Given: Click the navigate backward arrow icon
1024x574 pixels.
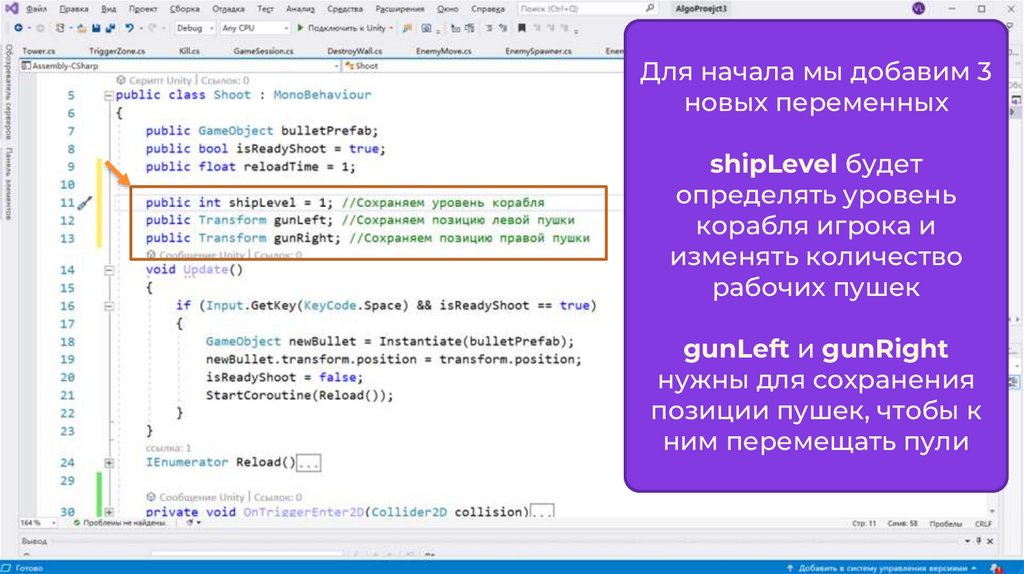Looking at the screenshot, I should [18, 28].
